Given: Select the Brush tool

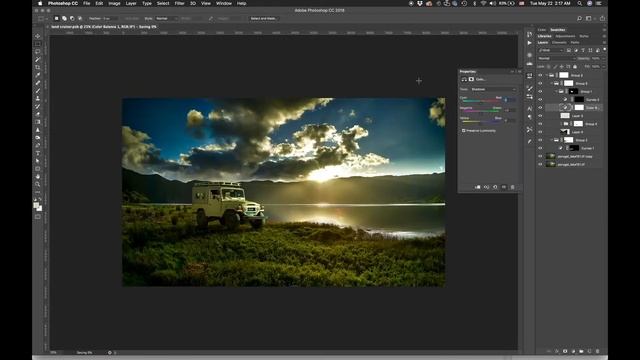Looking at the screenshot, I should click(x=38, y=91).
